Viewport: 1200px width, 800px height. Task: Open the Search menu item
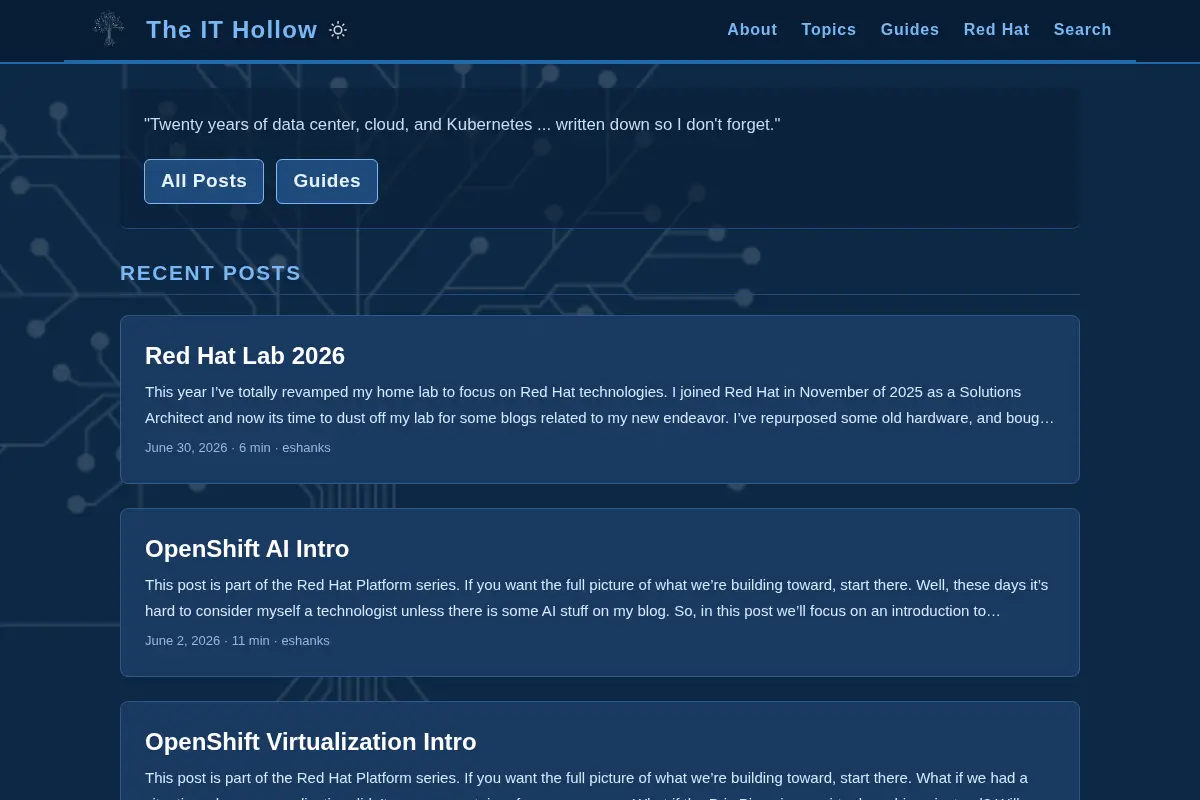coord(1082,30)
